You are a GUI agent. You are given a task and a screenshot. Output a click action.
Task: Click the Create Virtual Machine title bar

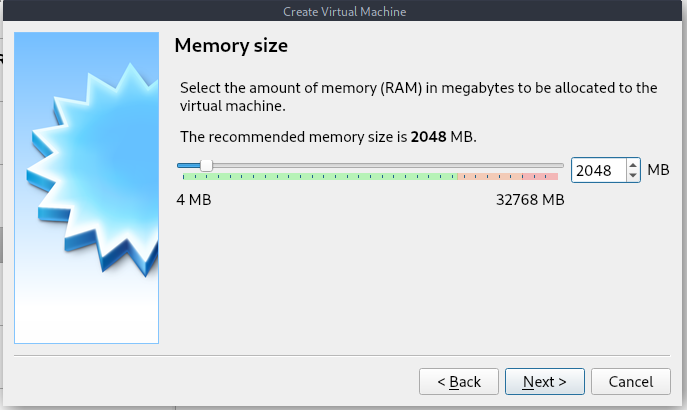pos(344,11)
